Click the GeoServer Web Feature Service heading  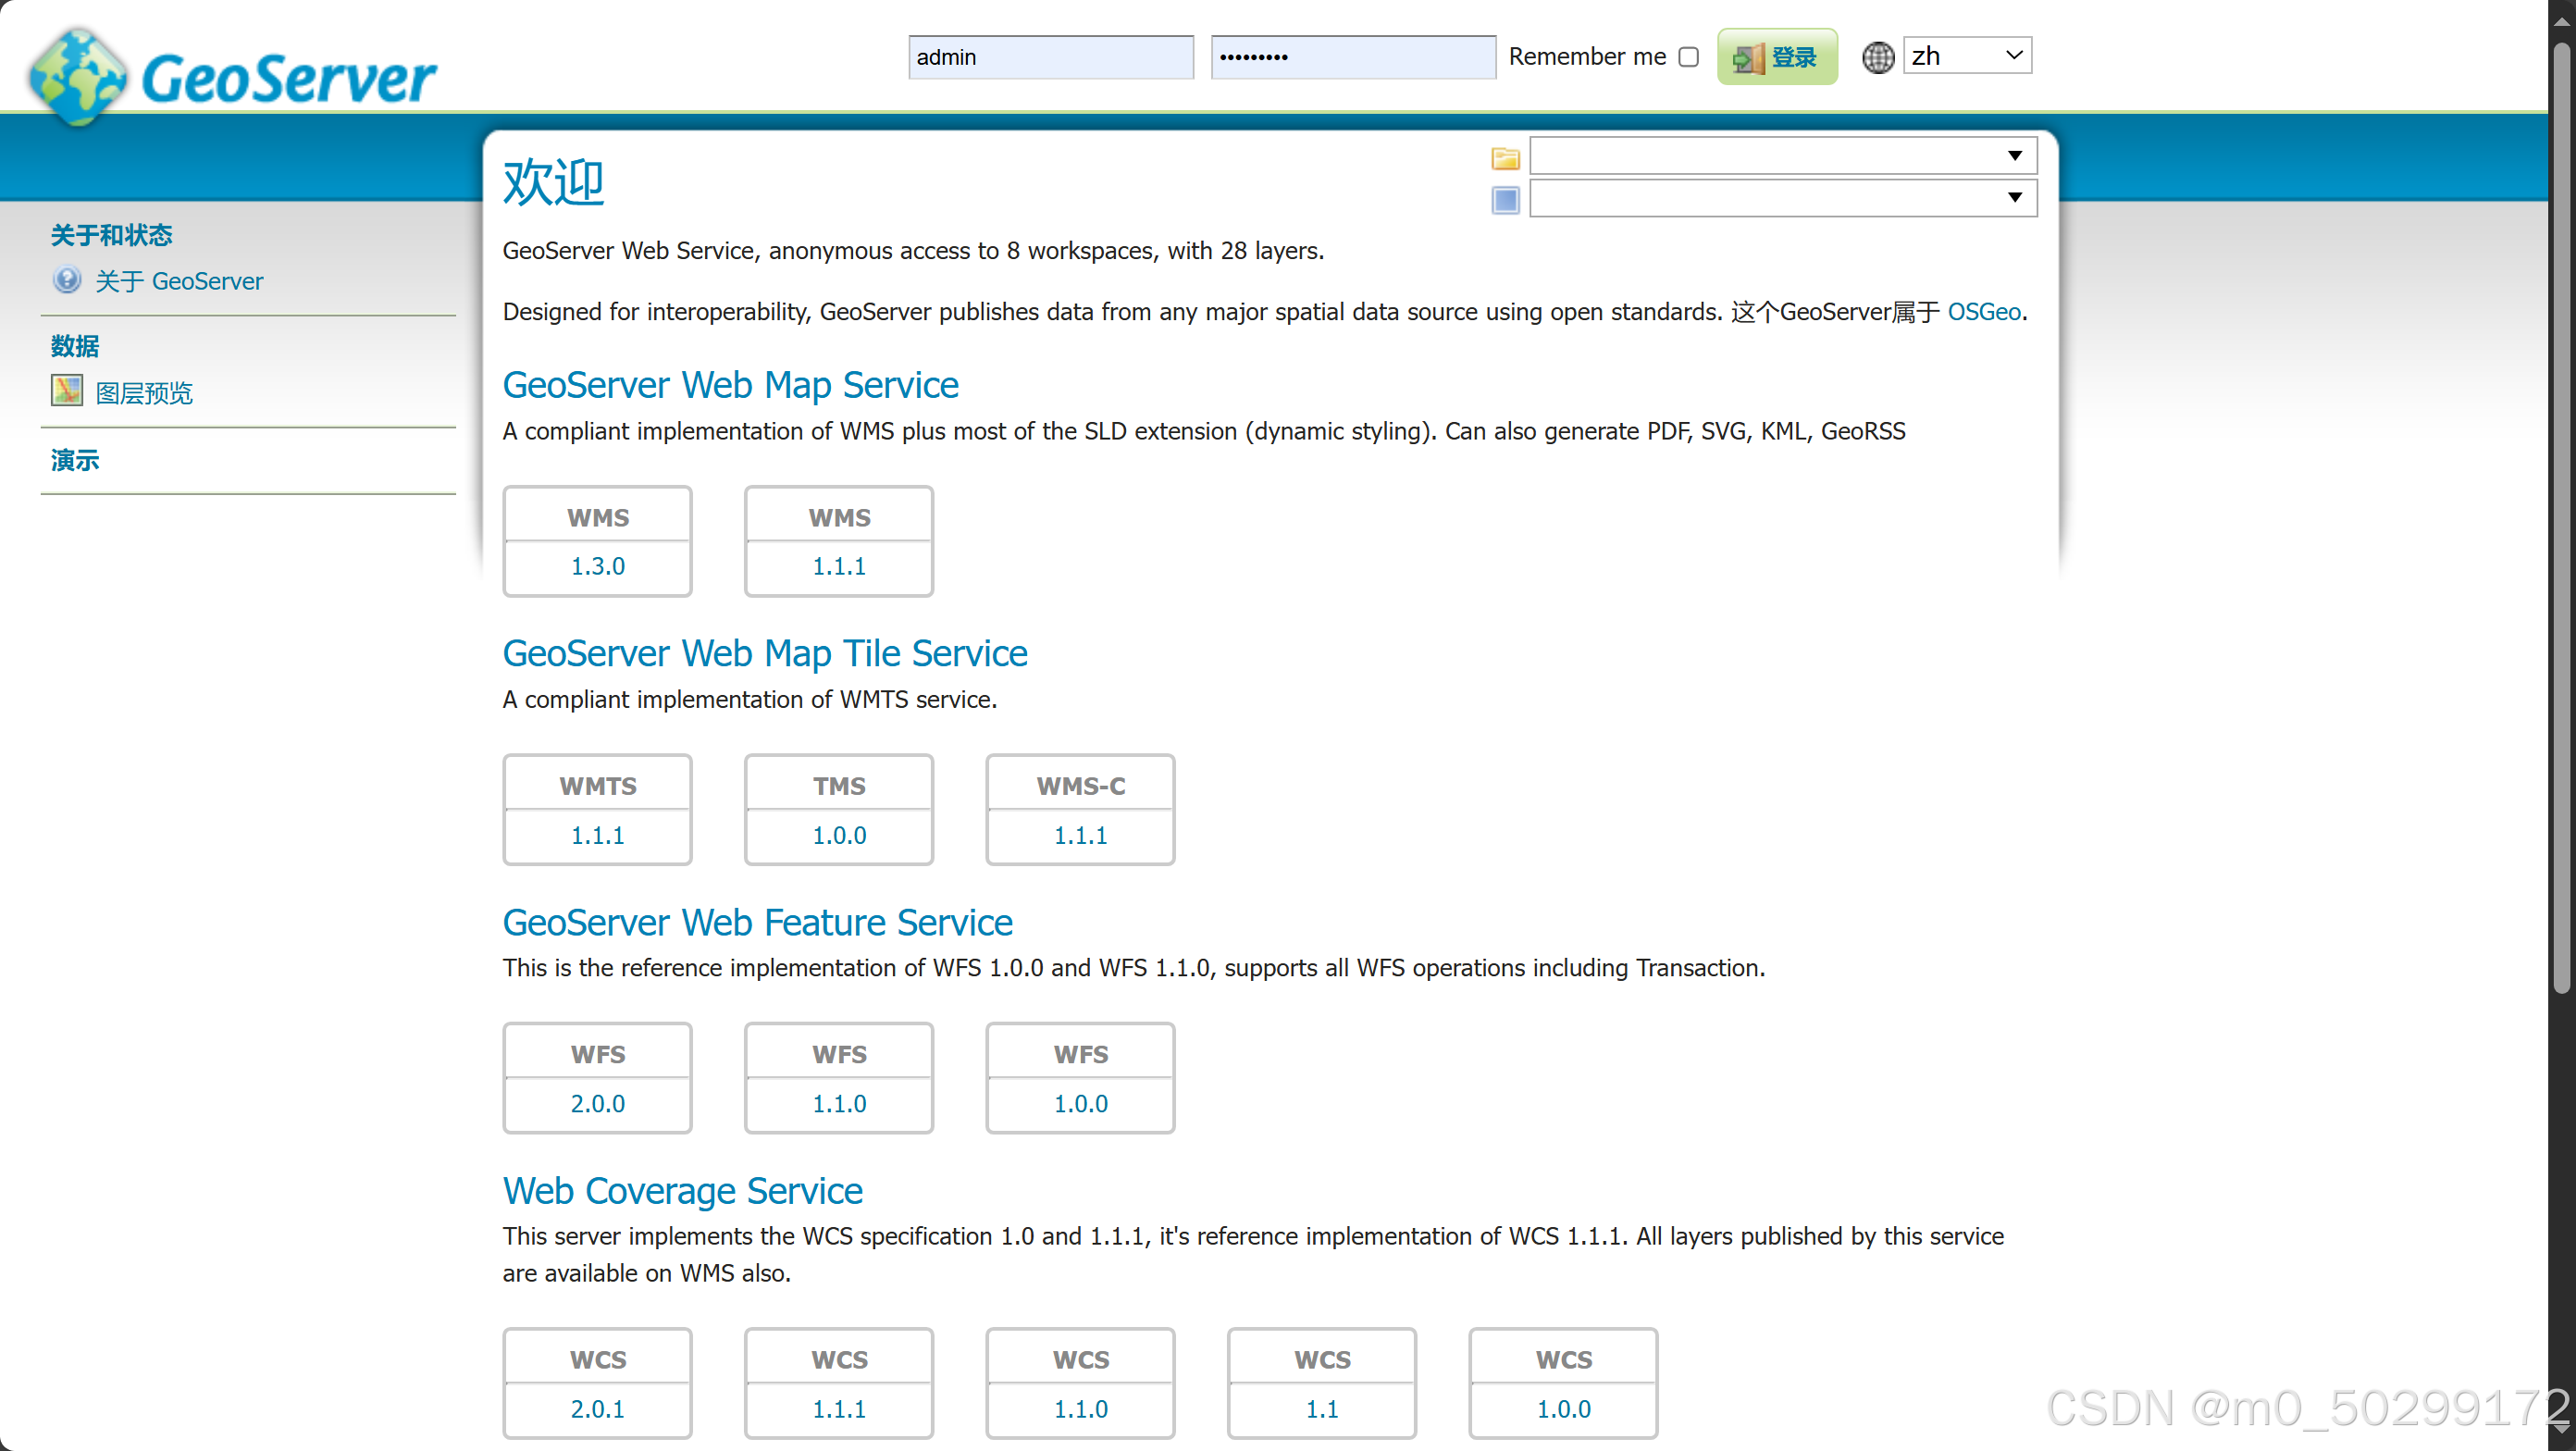pos(757,922)
